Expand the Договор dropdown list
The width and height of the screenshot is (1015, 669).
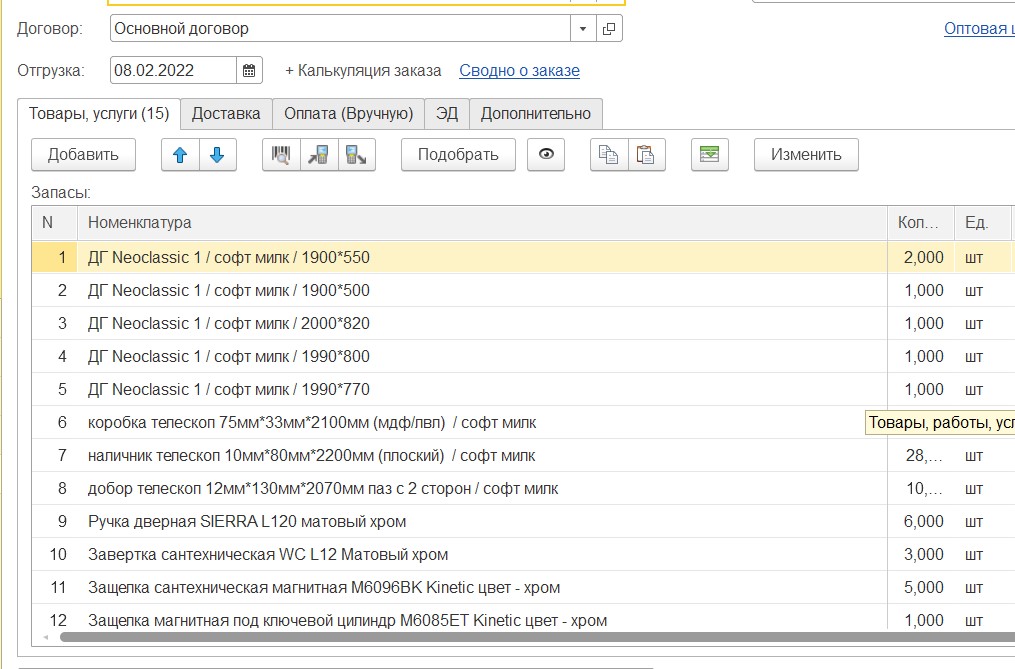(x=583, y=29)
